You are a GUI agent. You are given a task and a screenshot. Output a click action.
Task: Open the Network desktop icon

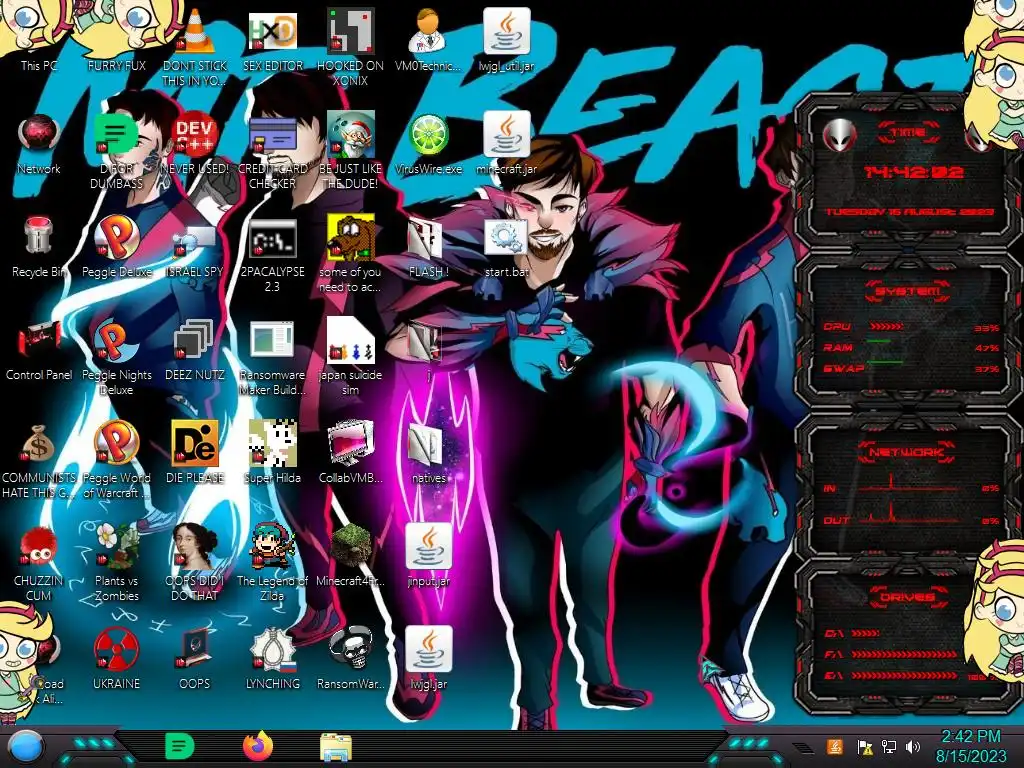(x=39, y=135)
